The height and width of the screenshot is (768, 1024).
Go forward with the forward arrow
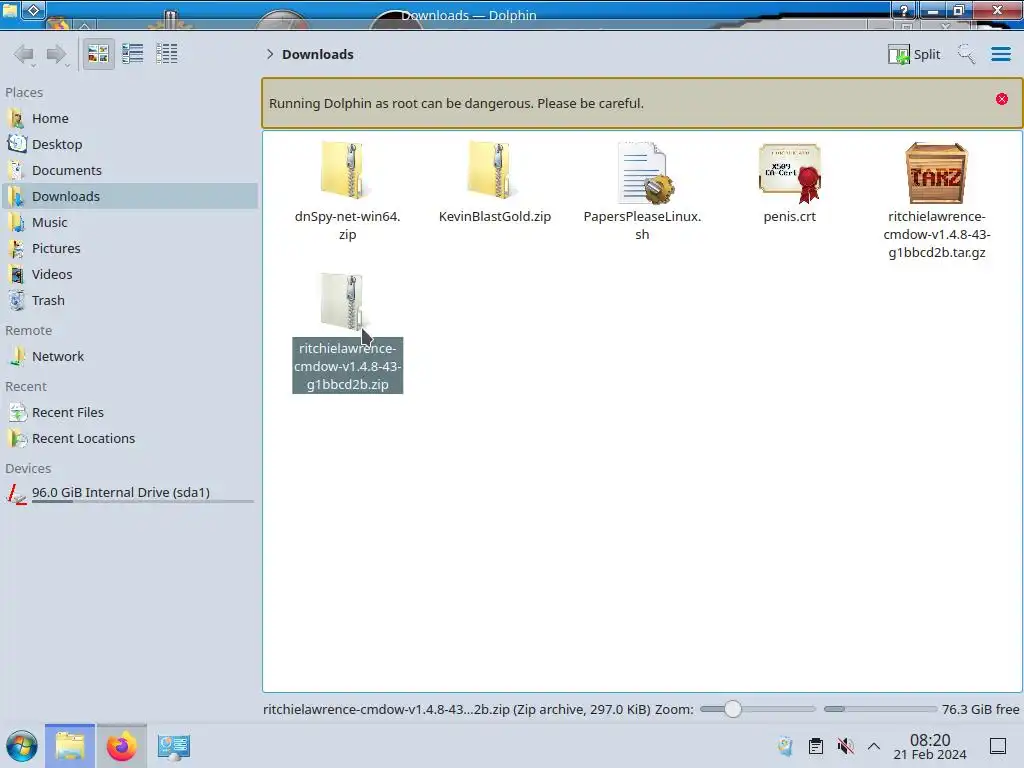57,54
